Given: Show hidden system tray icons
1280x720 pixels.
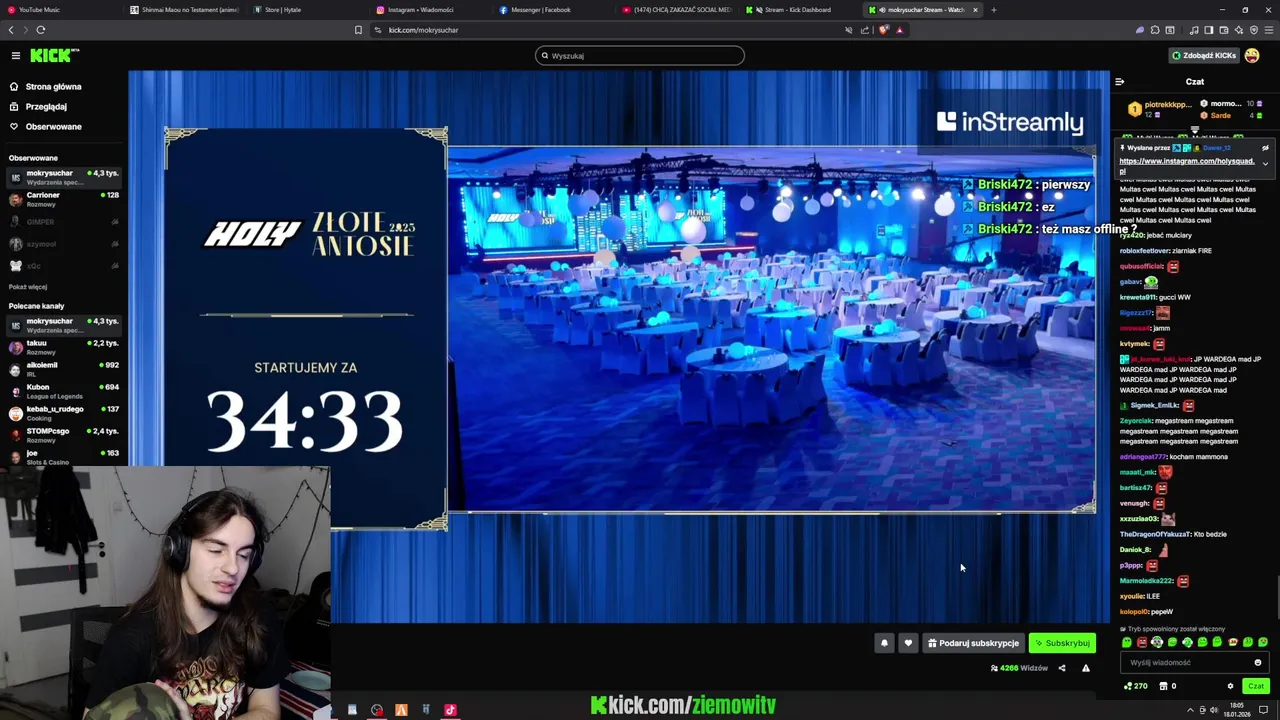Looking at the screenshot, I should click(1188, 710).
